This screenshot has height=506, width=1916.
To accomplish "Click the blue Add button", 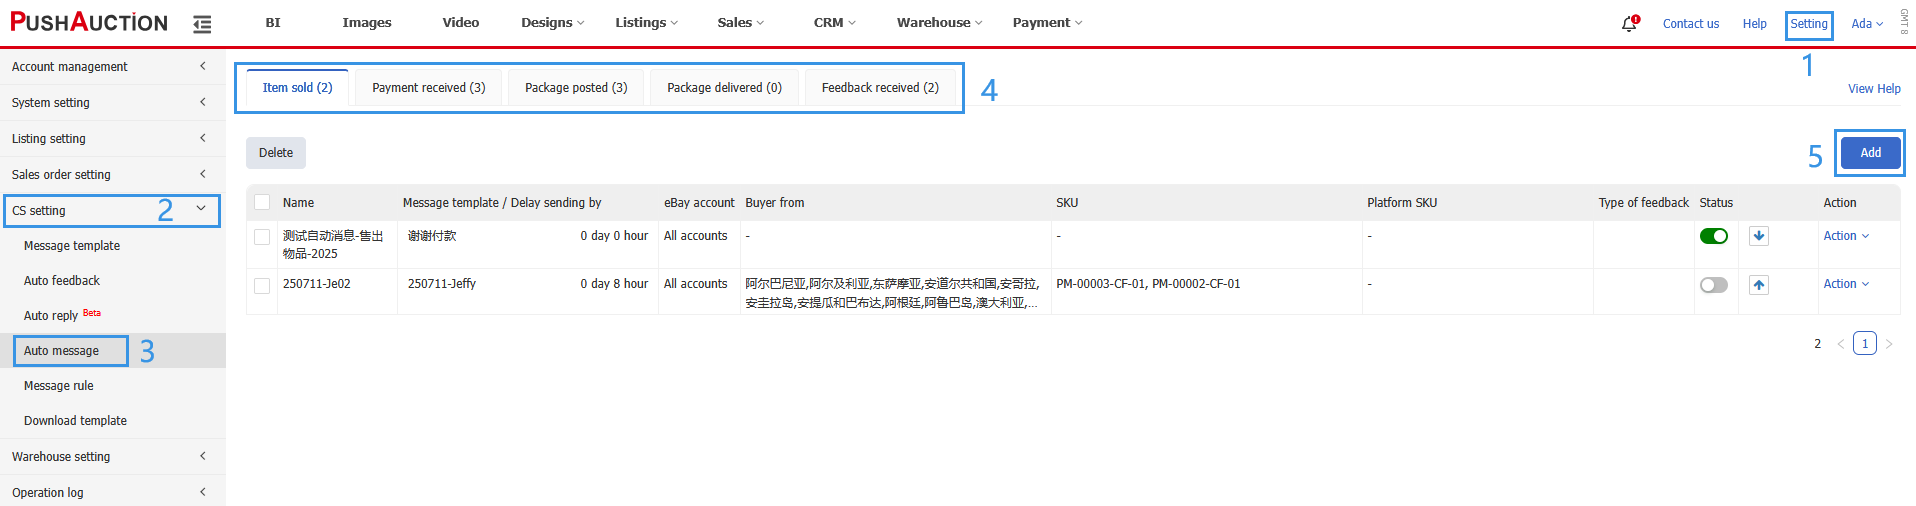I will pyautogui.click(x=1870, y=153).
